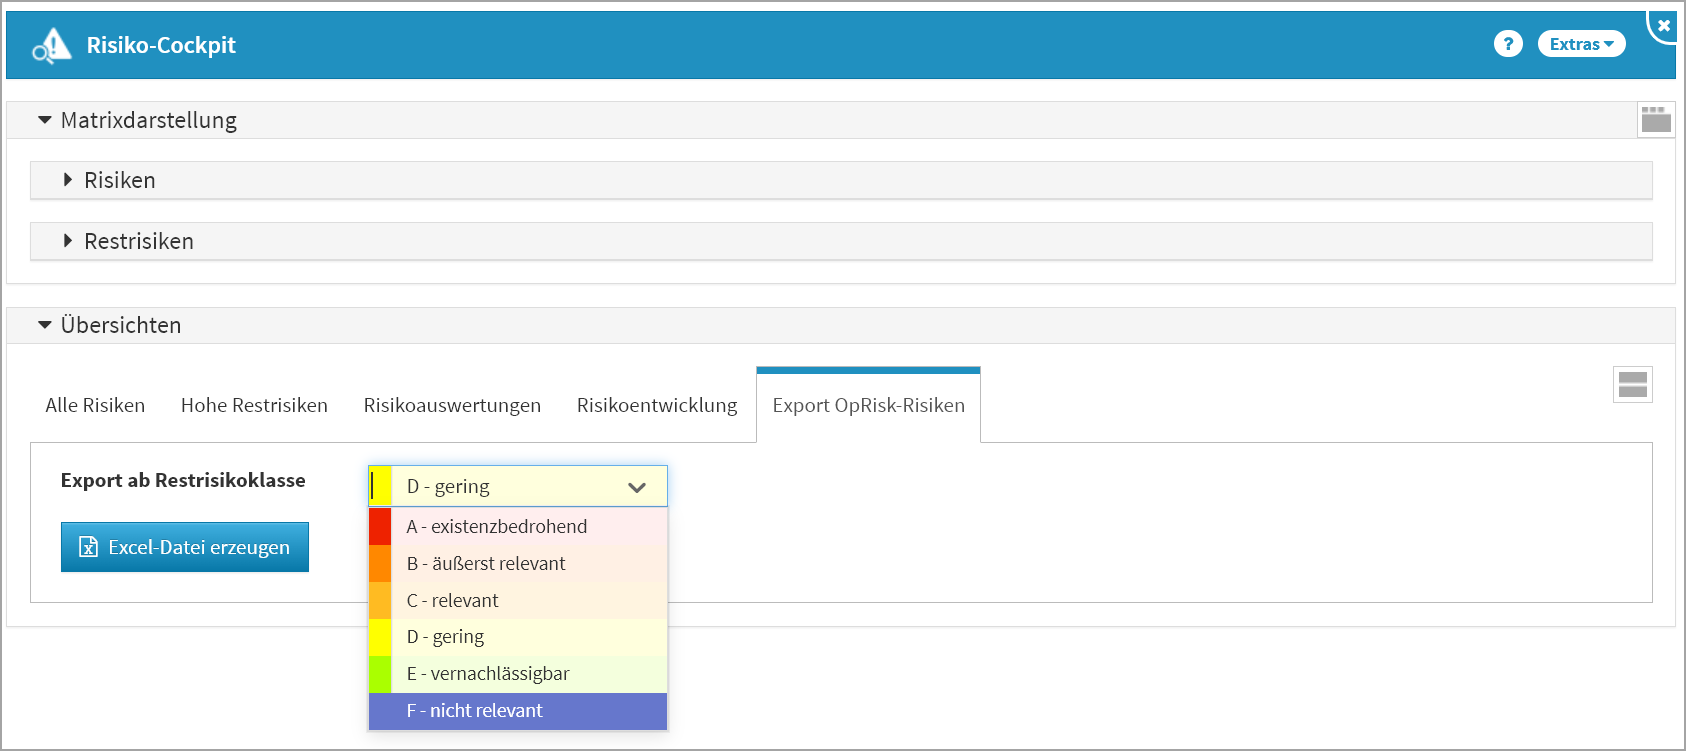The height and width of the screenshot is (751, 1686).
Task: Close the Risiko-Cockpit panel with X
Action: (1664, 26)
